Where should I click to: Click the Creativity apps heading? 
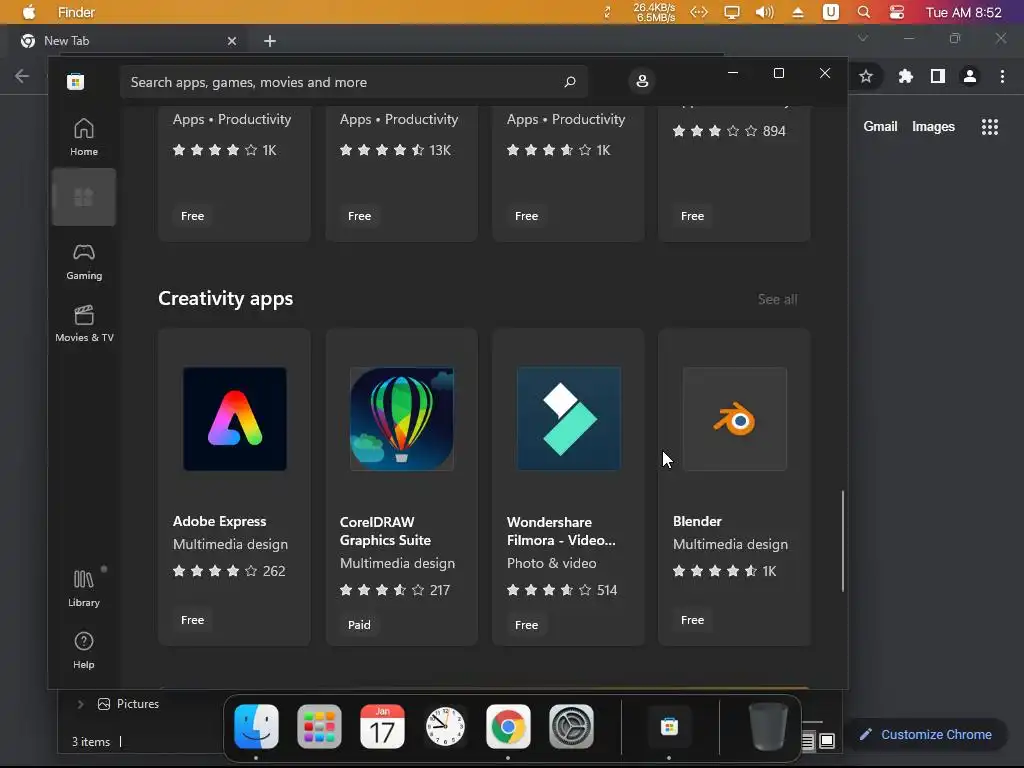[225, 298]
